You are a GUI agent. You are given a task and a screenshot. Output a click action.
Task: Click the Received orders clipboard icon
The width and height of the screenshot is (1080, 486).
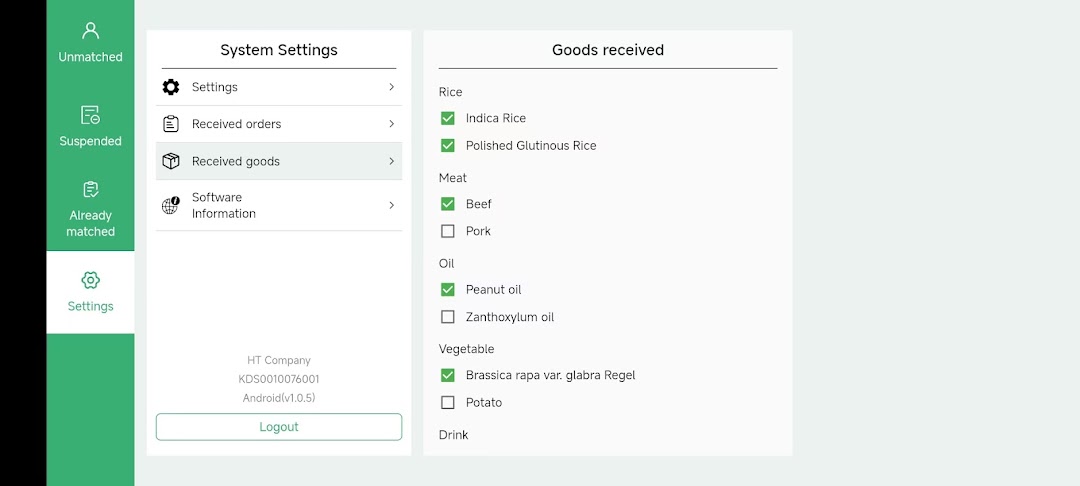(x=171, y=124)
